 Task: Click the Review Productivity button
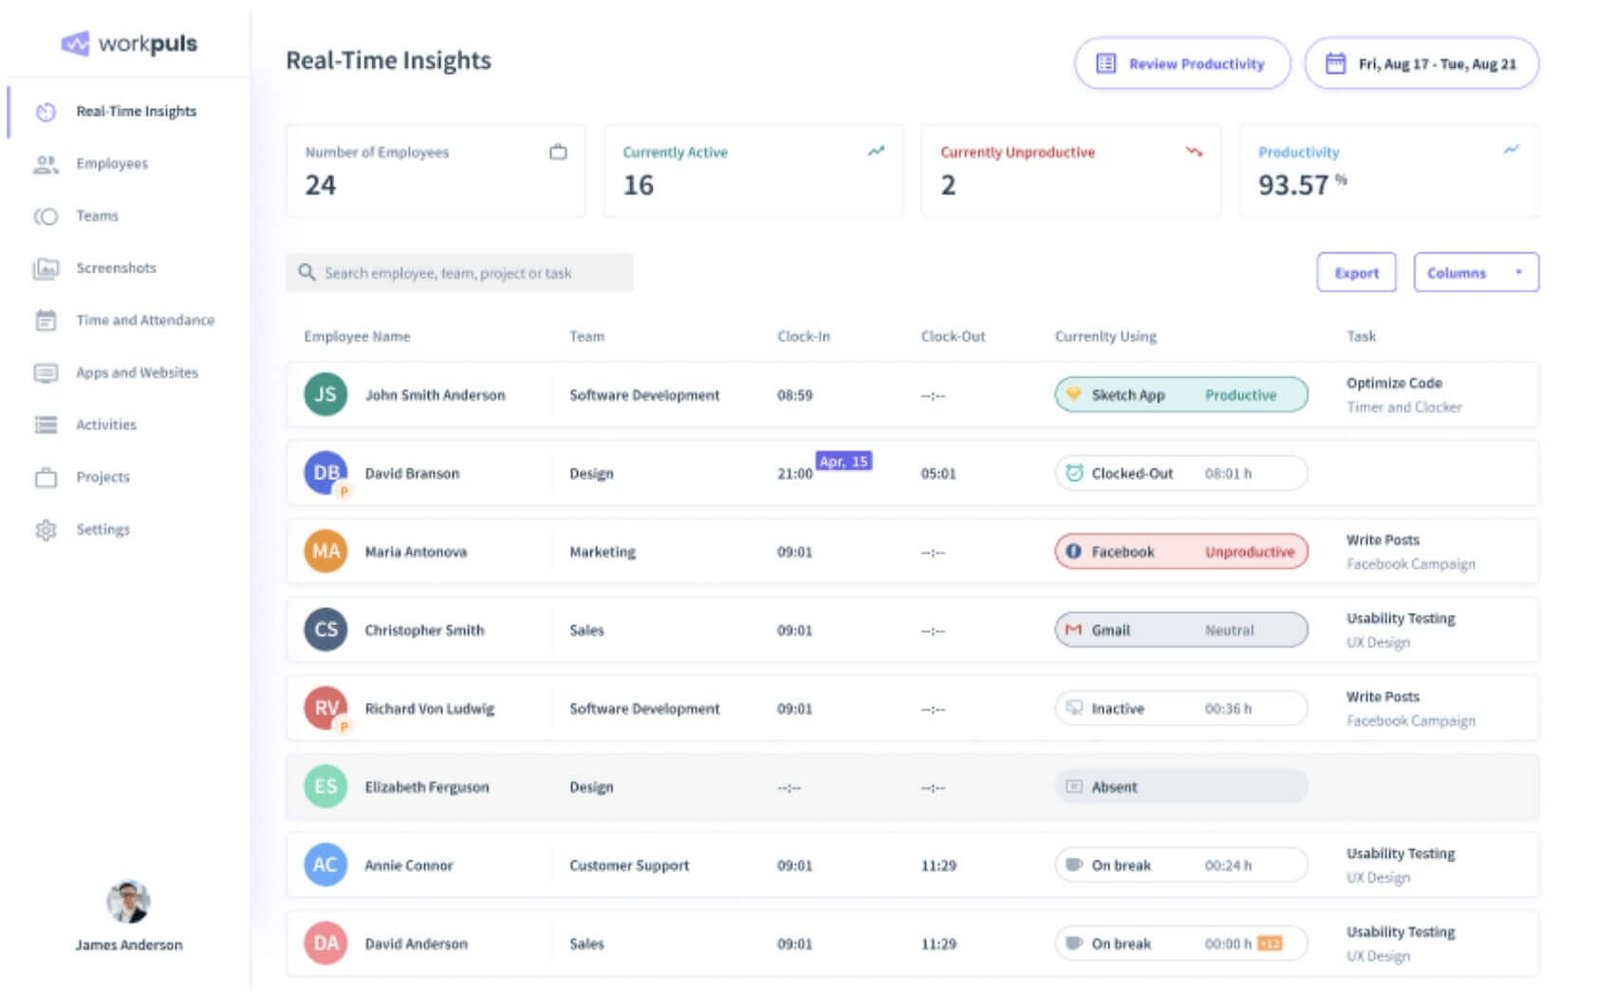[x=1182, y=64]
